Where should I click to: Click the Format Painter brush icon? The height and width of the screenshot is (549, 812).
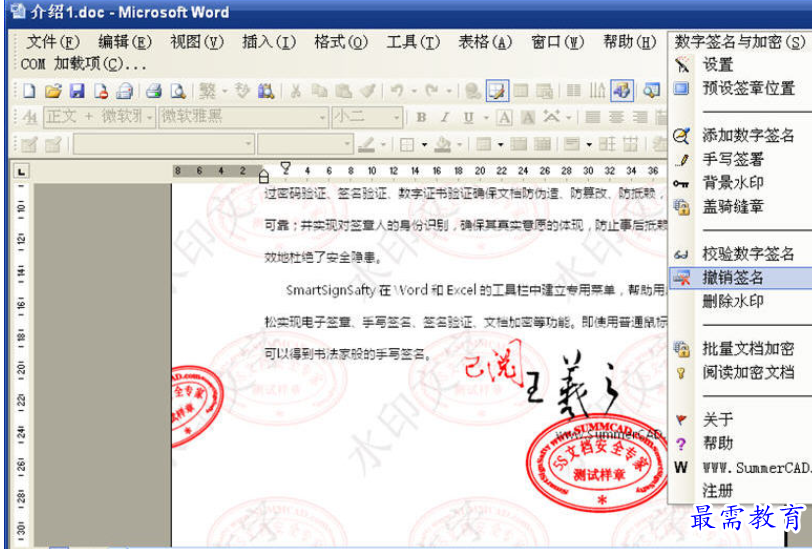tap(368, 91)
